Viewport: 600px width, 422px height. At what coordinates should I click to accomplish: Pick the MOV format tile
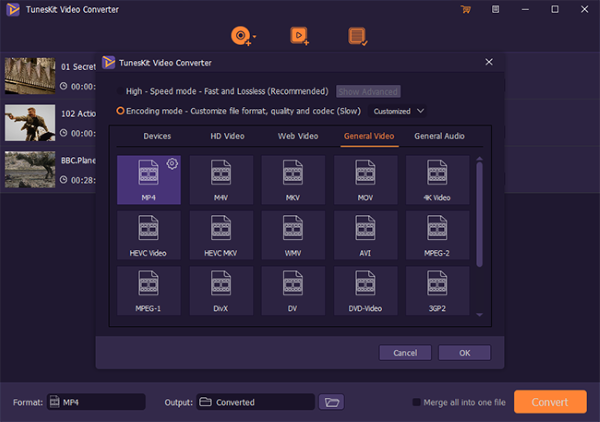coord(365,179)
